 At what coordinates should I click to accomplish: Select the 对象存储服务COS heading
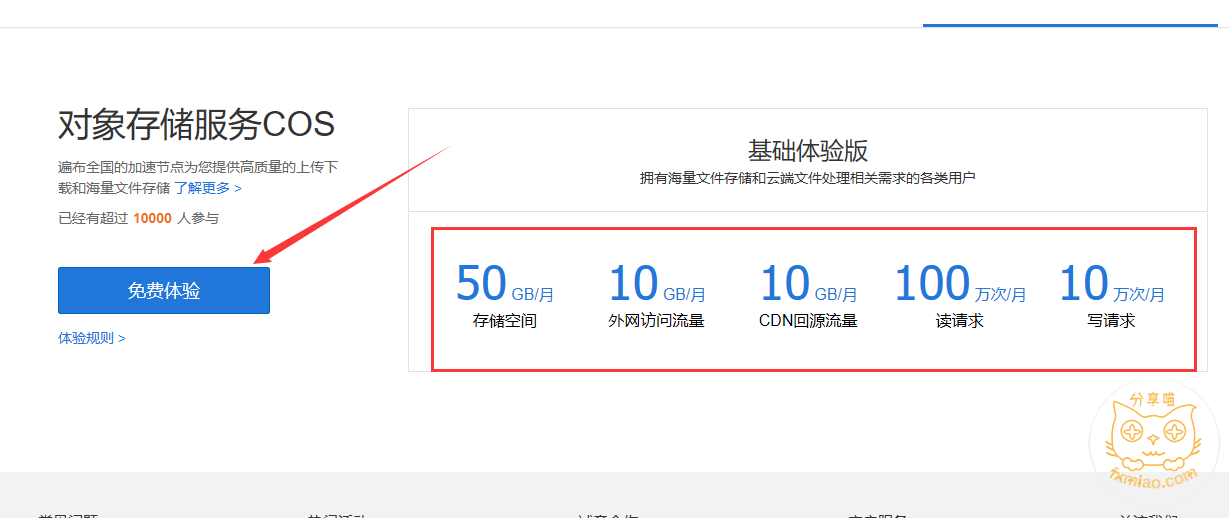point(196,125)
